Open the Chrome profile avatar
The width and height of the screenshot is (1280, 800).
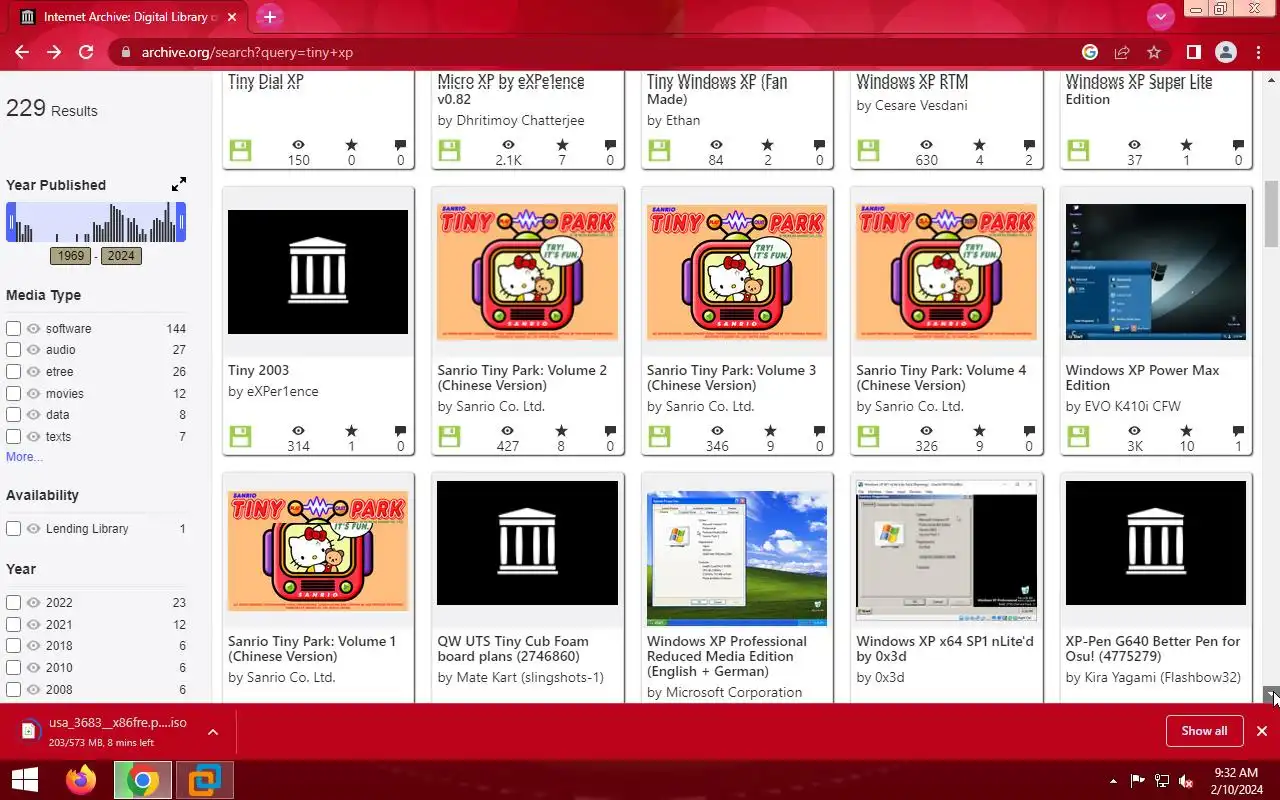click(x=1226, y=52)
